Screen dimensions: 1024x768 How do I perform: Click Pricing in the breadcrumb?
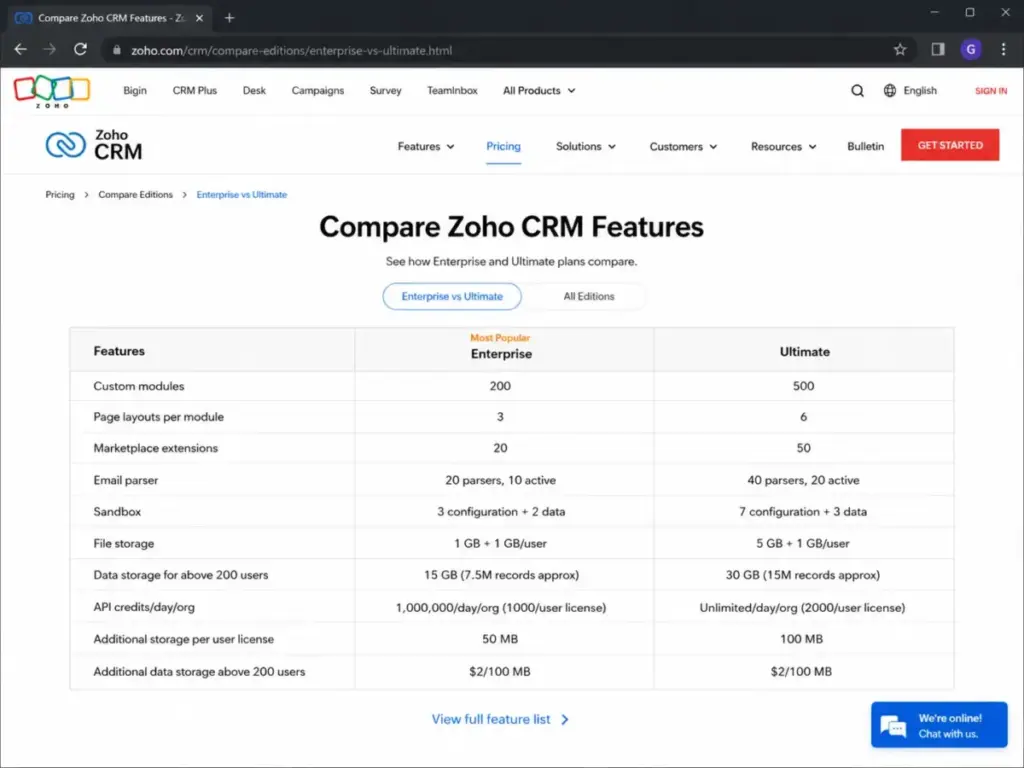(x=59, y=195)
